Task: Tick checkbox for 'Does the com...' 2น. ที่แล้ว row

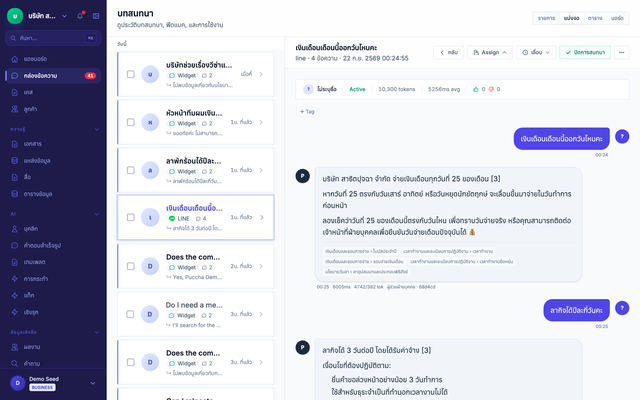Action: (x=131, y=266)
